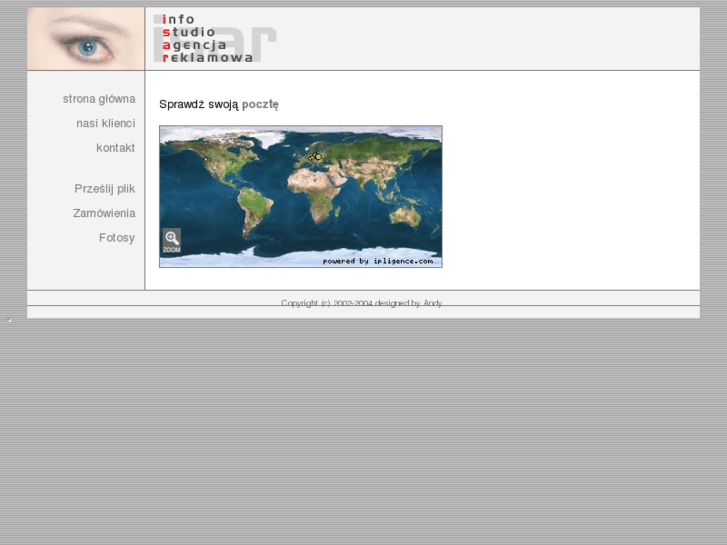The width and height of the screenshot is (727, 545).
Task: Open 'Zamówienia' from the sidebar
Action: (x=104, y=213)
